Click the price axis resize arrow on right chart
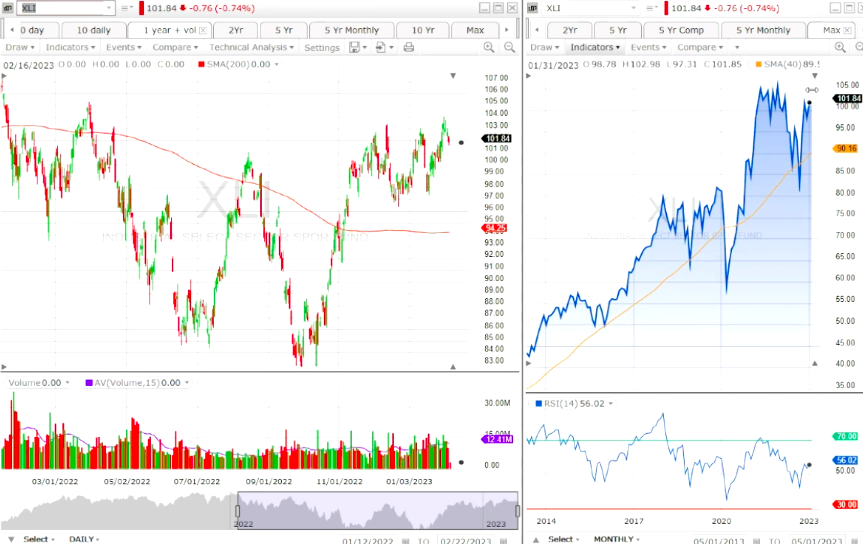The image size is (863, 544). [812, 90]
